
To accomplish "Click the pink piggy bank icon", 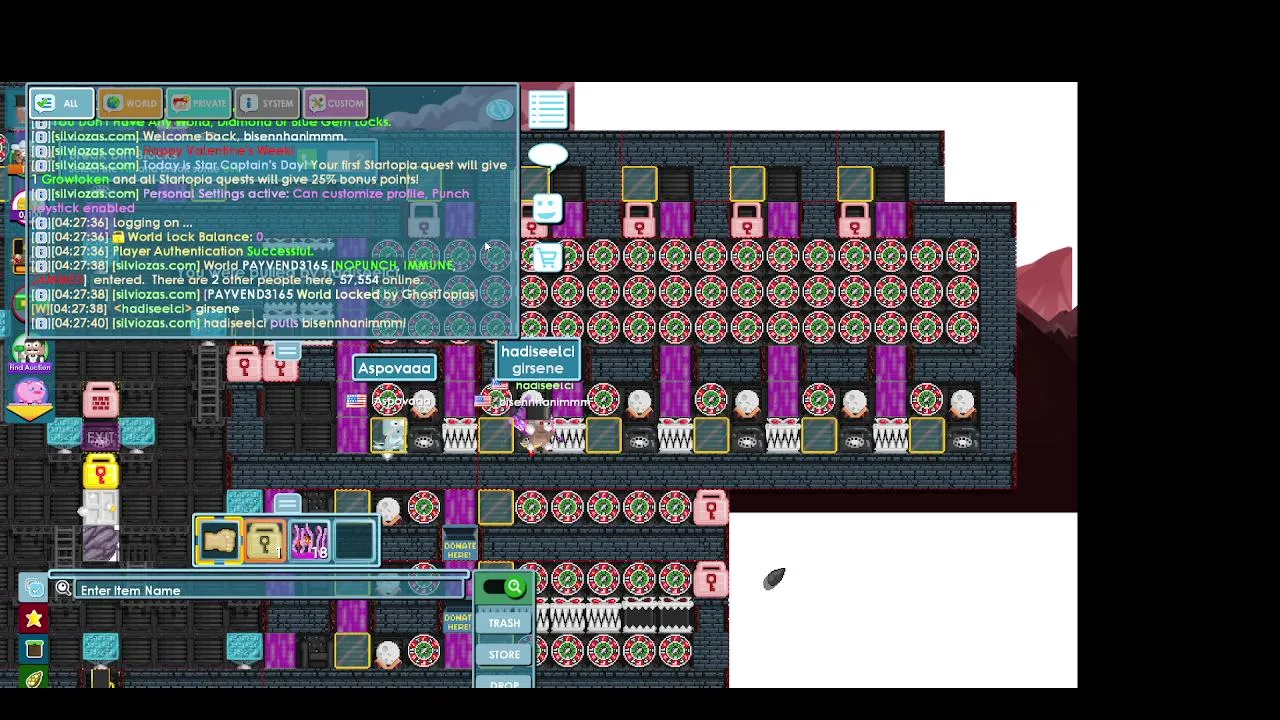I will [31, 390].
